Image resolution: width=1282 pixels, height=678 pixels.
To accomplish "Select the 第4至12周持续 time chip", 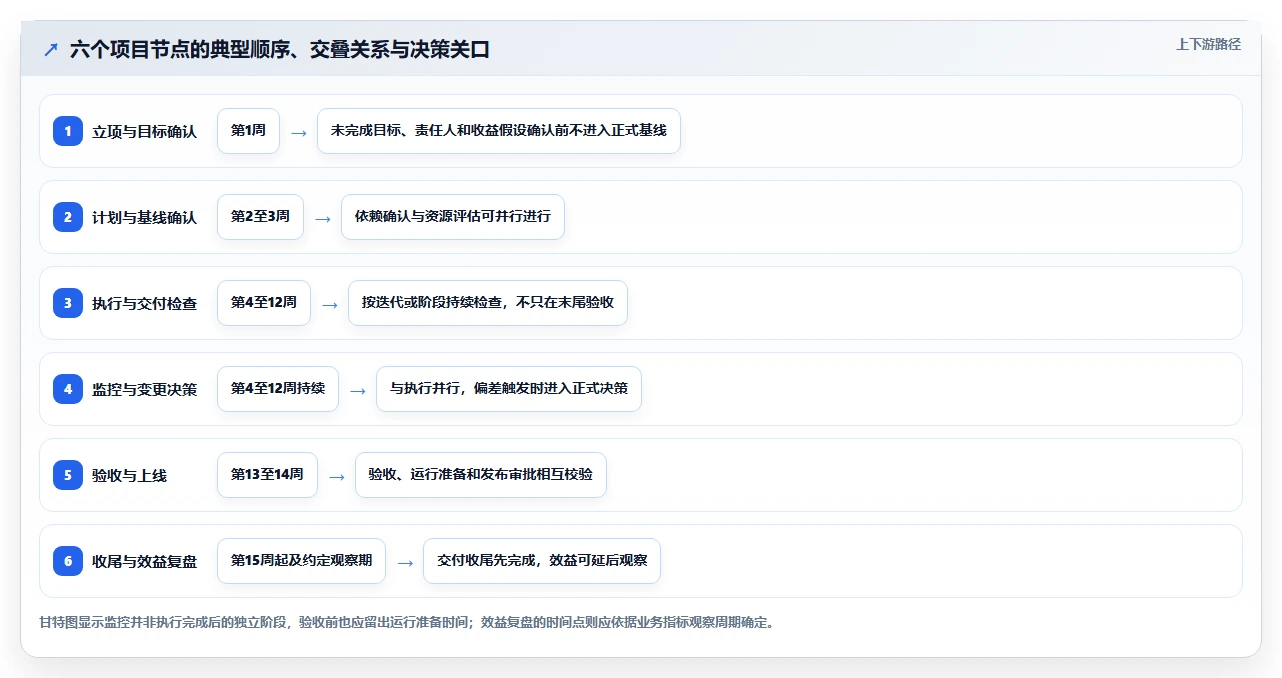I will click(278, 389).
